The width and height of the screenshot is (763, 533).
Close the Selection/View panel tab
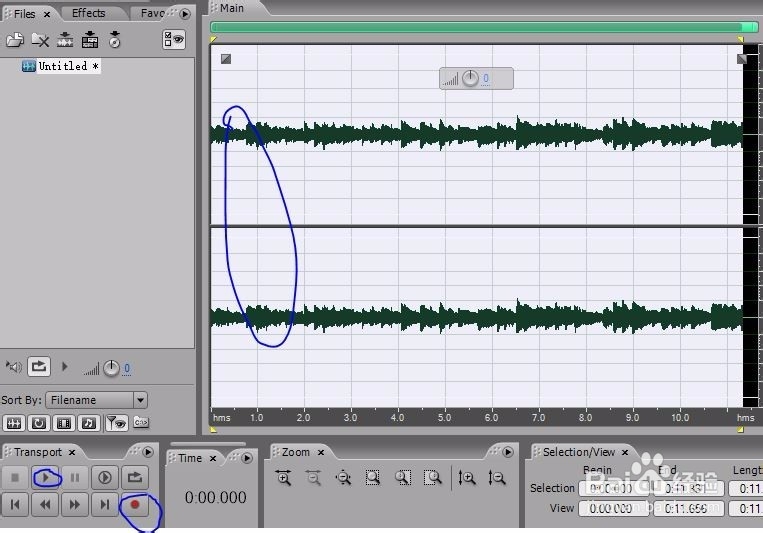coord(625,452)
